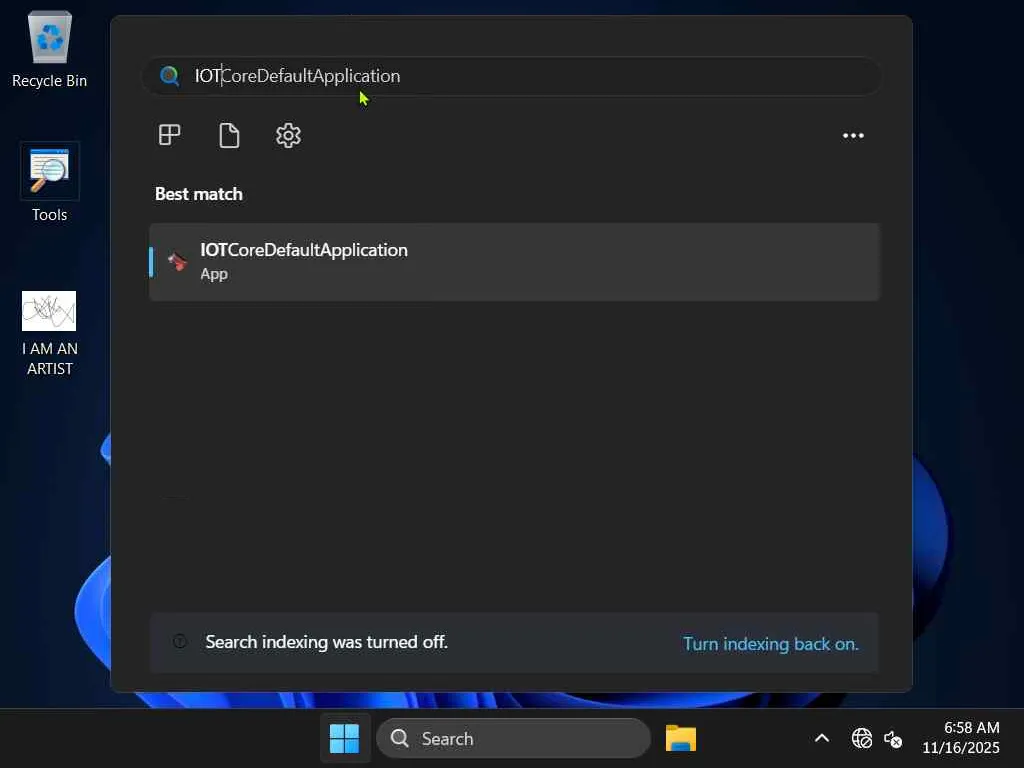
Task: Show hidden system tray icons
Action: tap(822, 739)
